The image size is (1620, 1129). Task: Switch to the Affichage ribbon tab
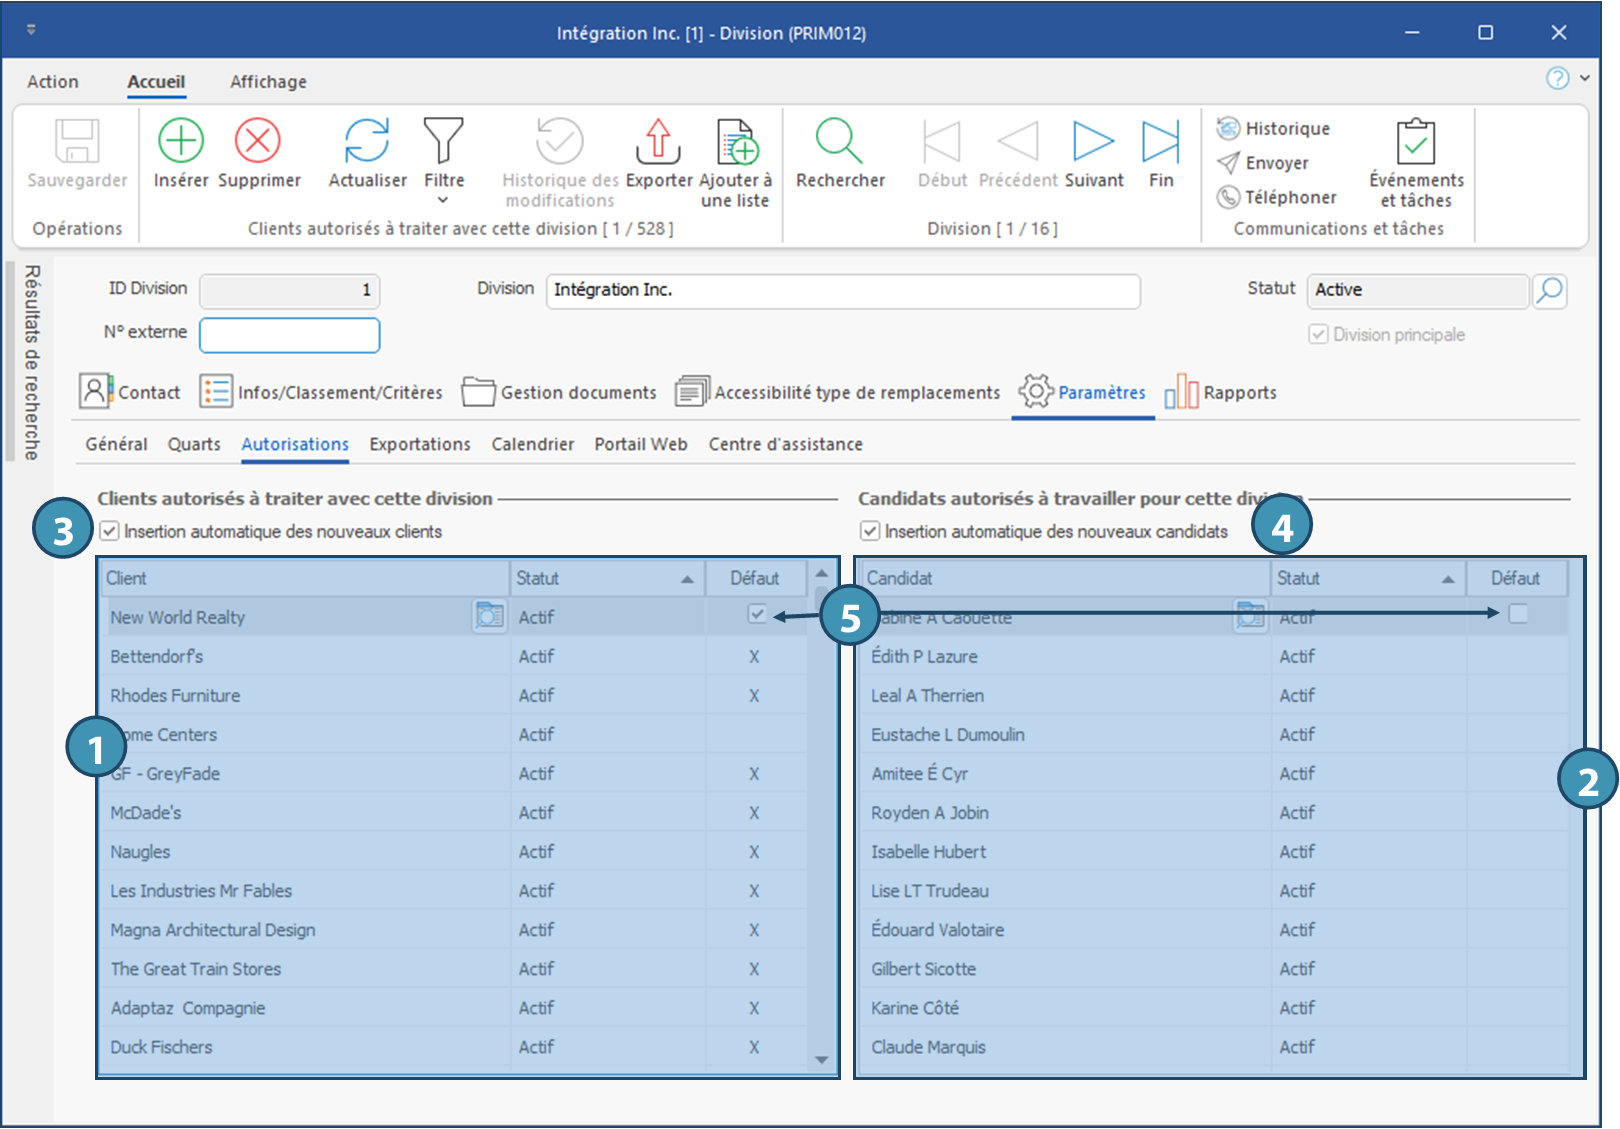pyautogui.click(x=268, y=82)
